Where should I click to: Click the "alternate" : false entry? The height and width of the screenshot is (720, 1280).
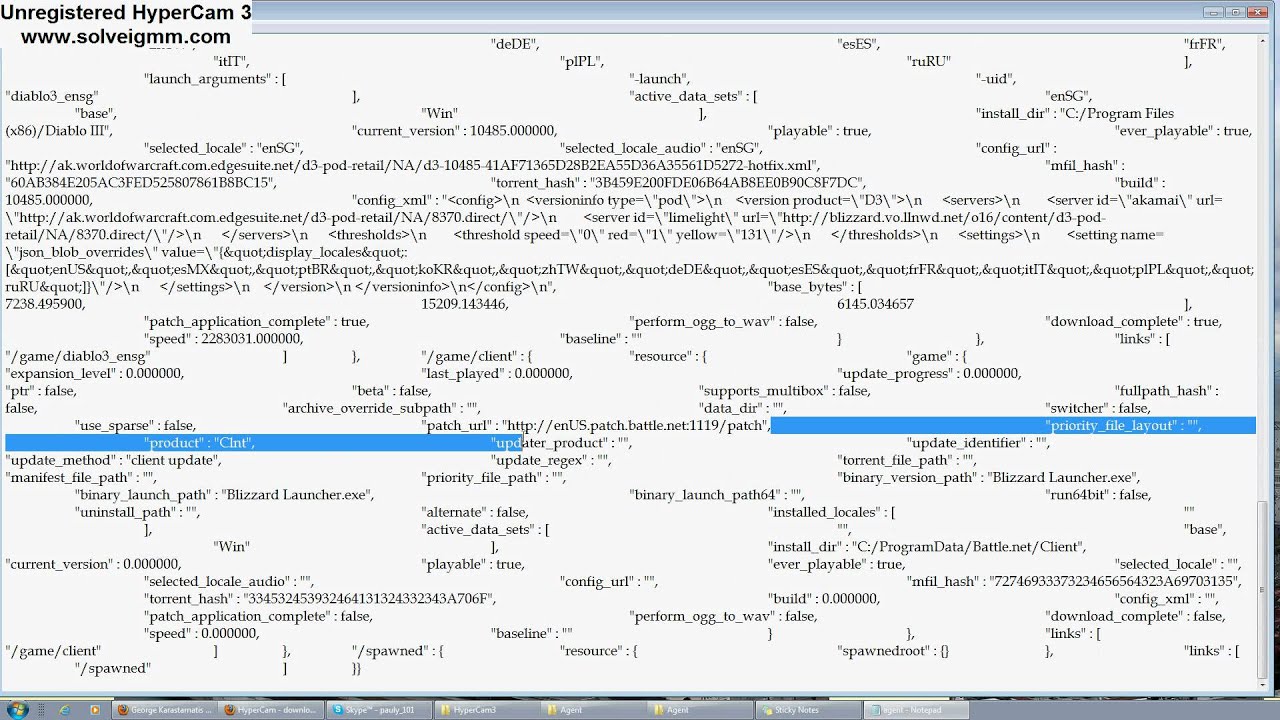[475, 513]
